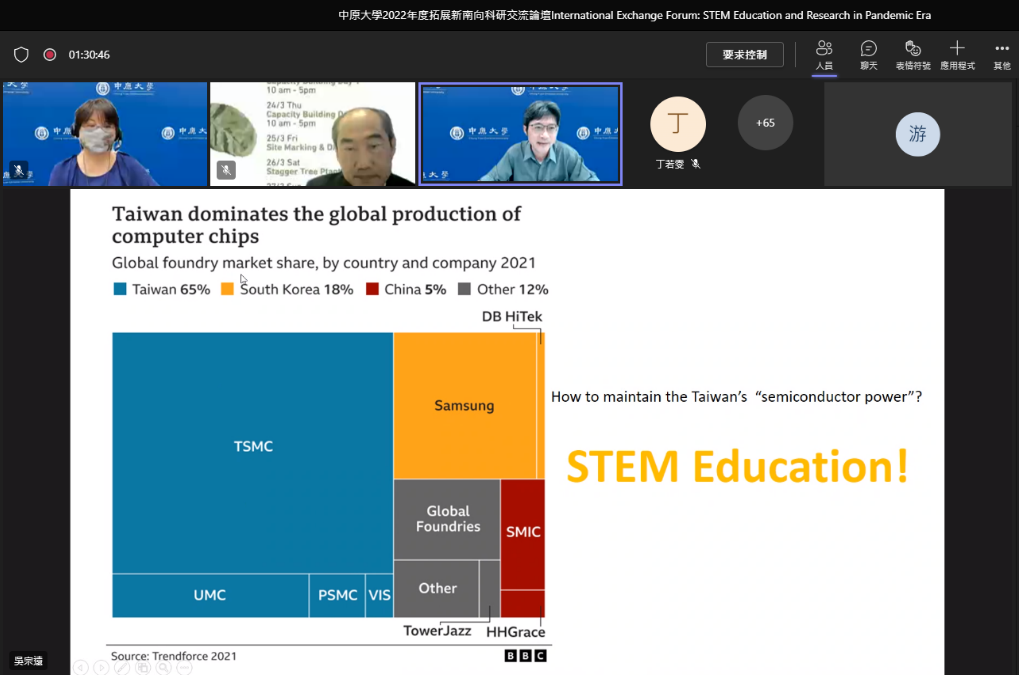Open the People (人員) panel
The width and height of the screenshot is (1019, 675).
[824, 55]
